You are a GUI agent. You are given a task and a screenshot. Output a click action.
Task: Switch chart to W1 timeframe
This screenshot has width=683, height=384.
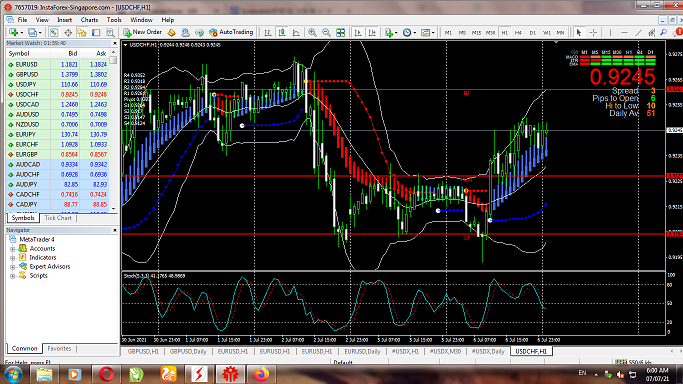pyautogui.click(x=547, y=33)
